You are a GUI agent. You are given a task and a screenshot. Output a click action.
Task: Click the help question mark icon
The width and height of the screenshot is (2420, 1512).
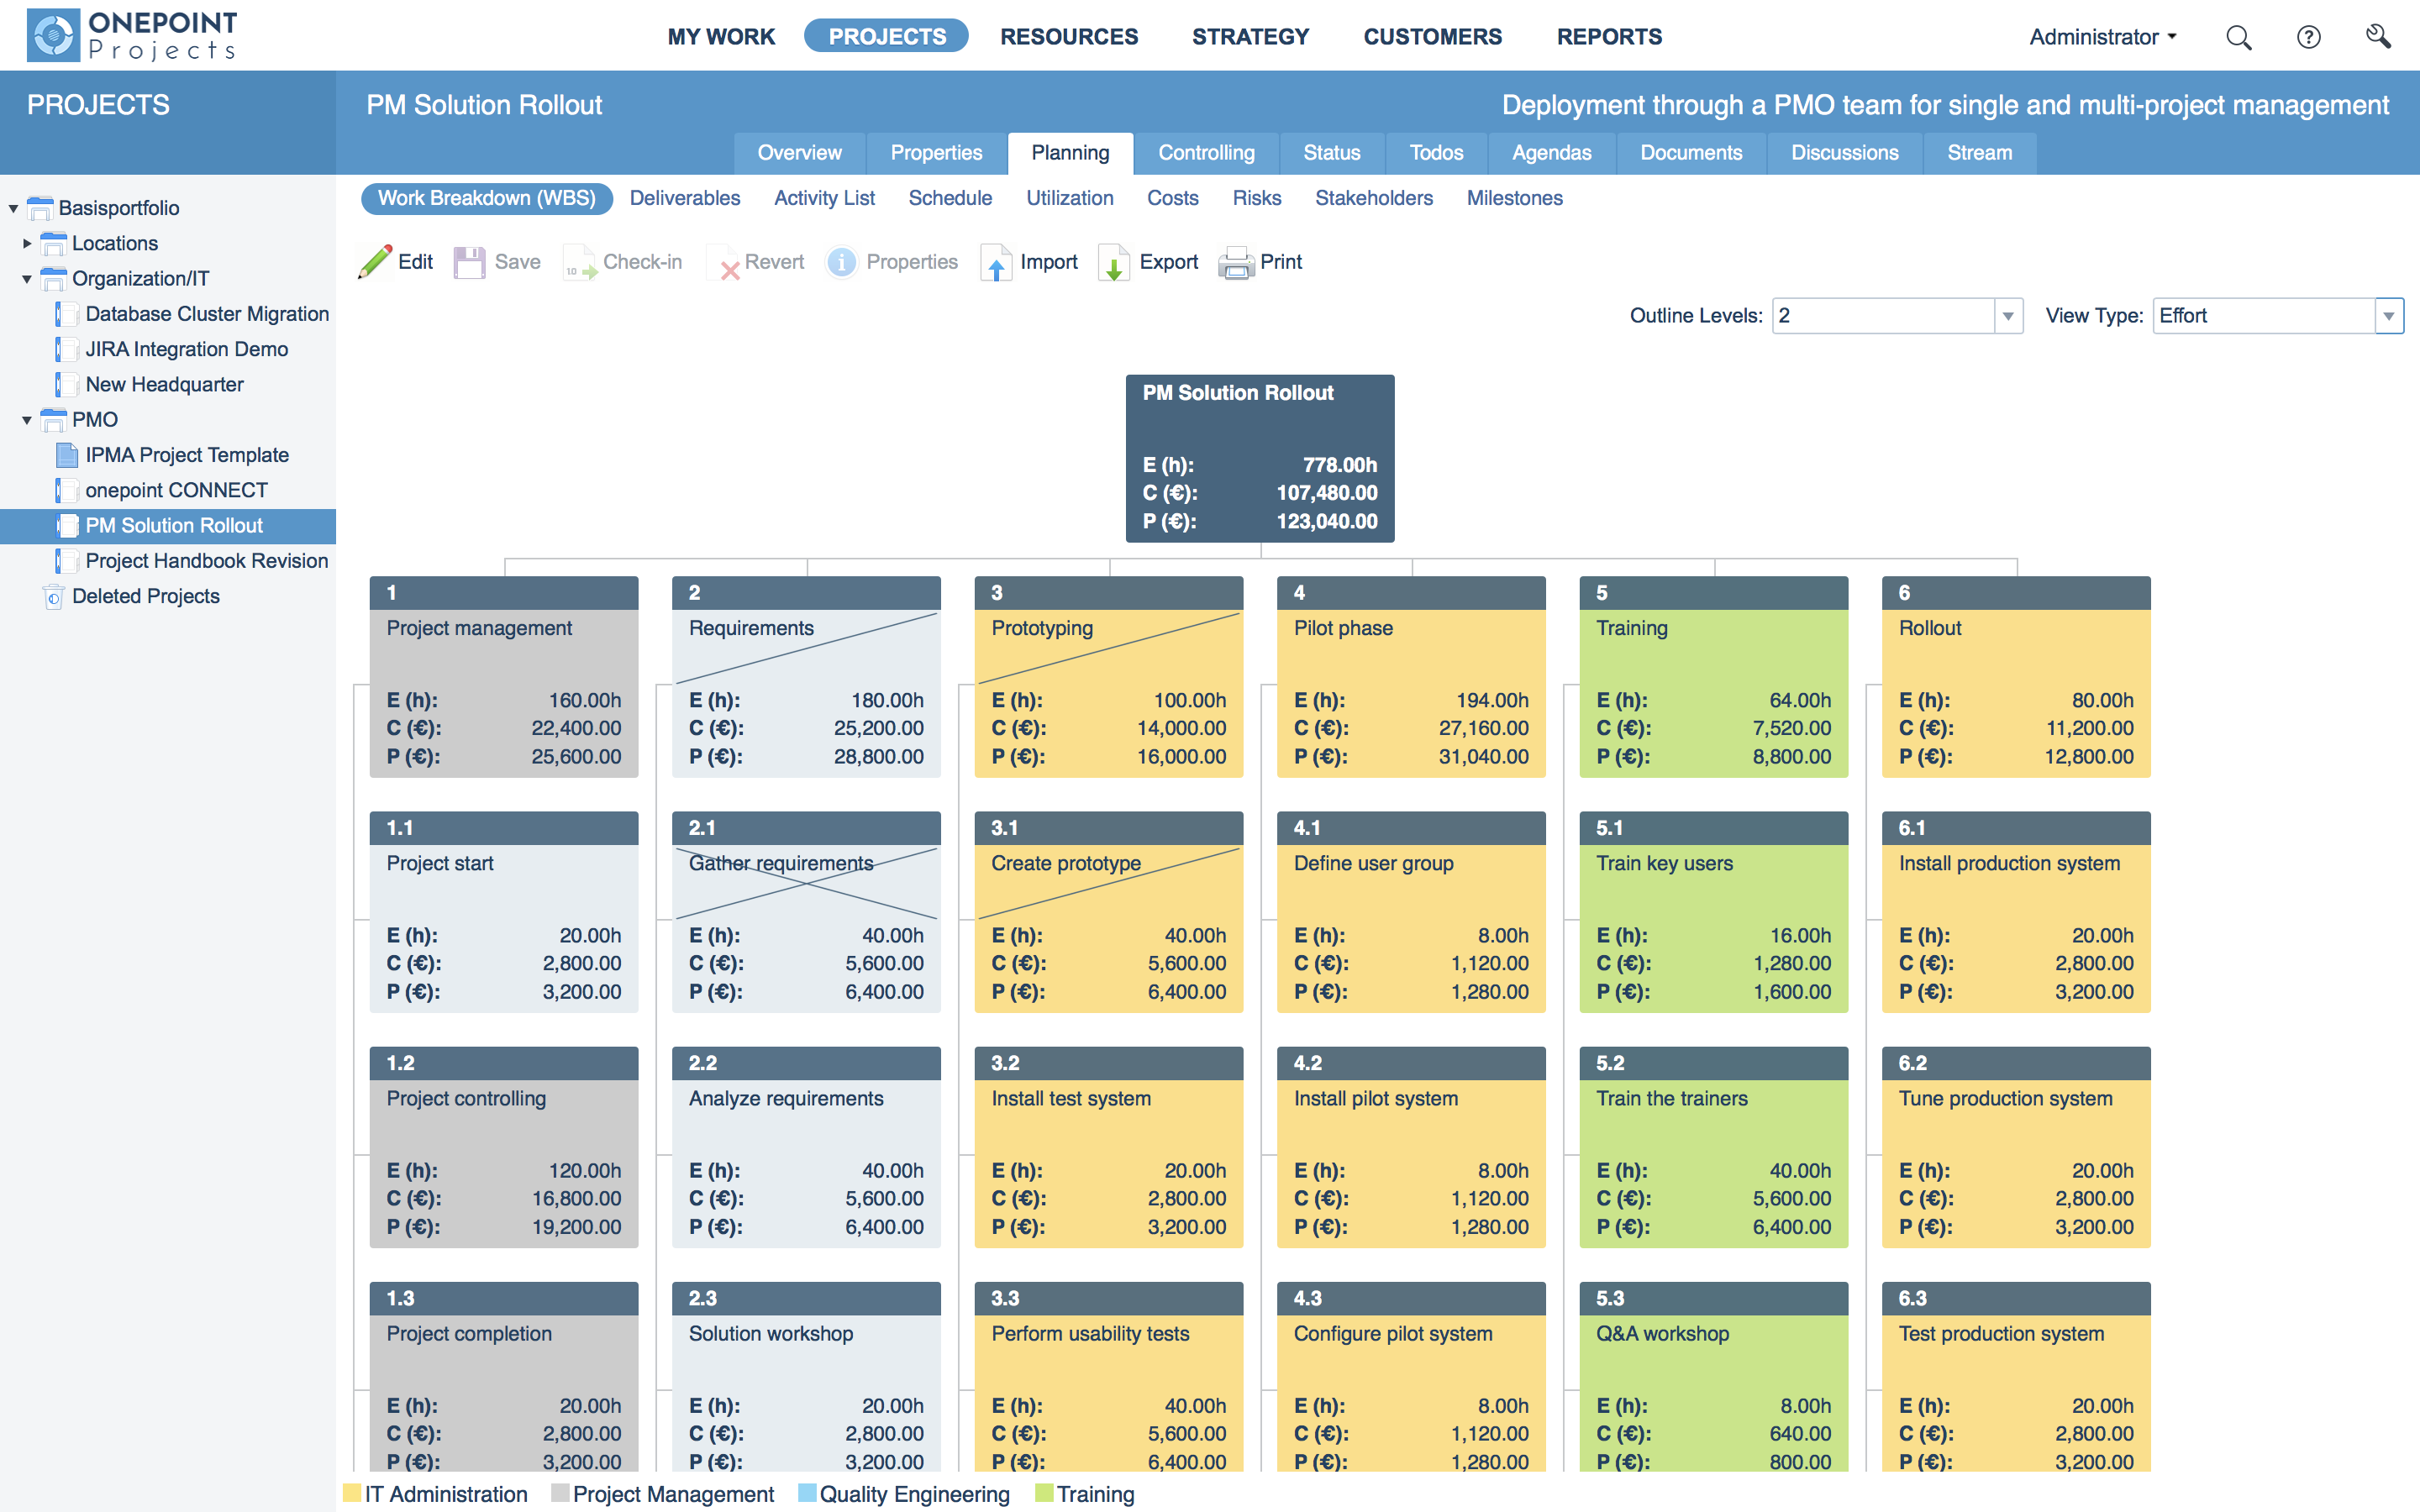click(x=2308, y=36)
